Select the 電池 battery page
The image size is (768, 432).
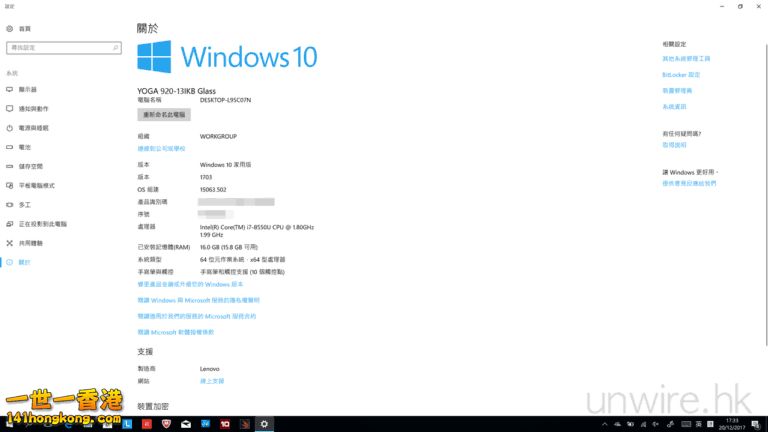pos(24,147)
